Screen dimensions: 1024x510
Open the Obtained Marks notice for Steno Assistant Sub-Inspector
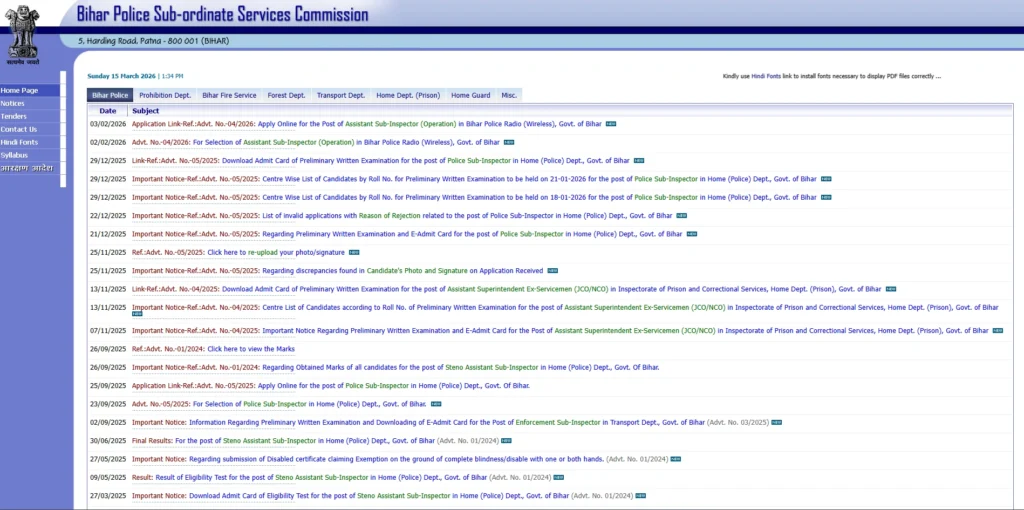pos(396,368)
